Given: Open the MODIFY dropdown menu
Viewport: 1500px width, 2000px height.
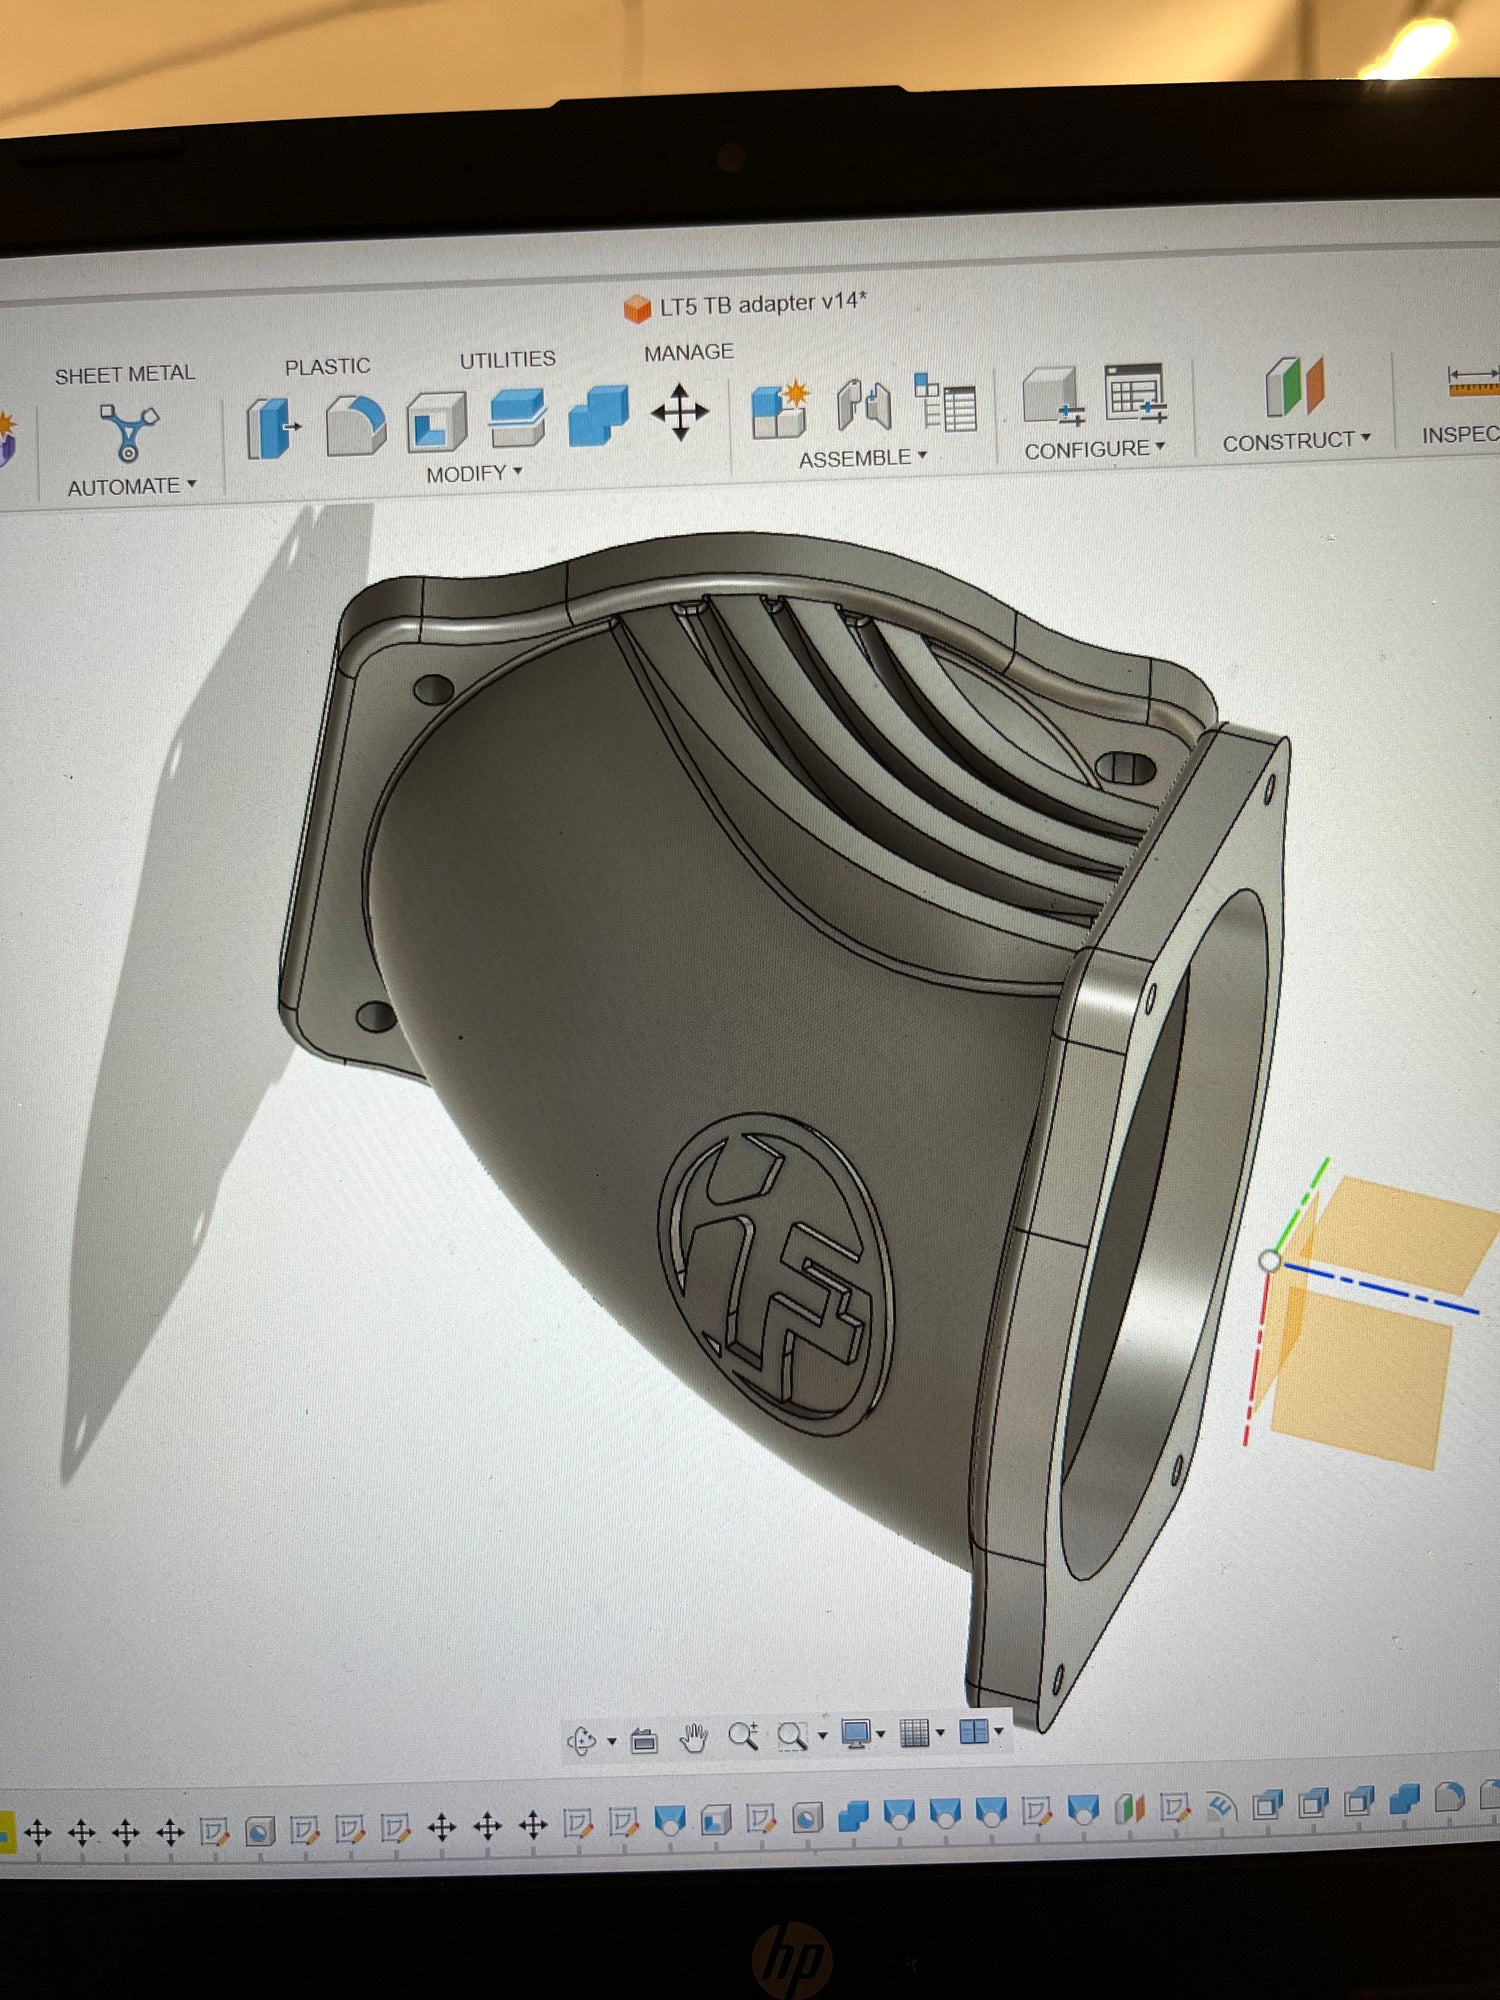Looking at the screenshot, I should tap(474, 474).
